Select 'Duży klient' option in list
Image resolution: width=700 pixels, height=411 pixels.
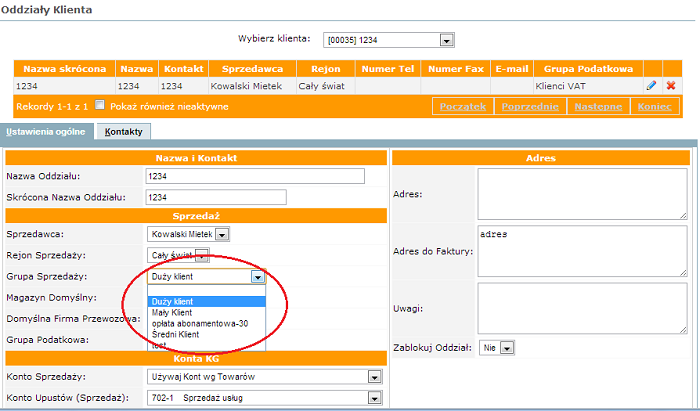point(207,302)
